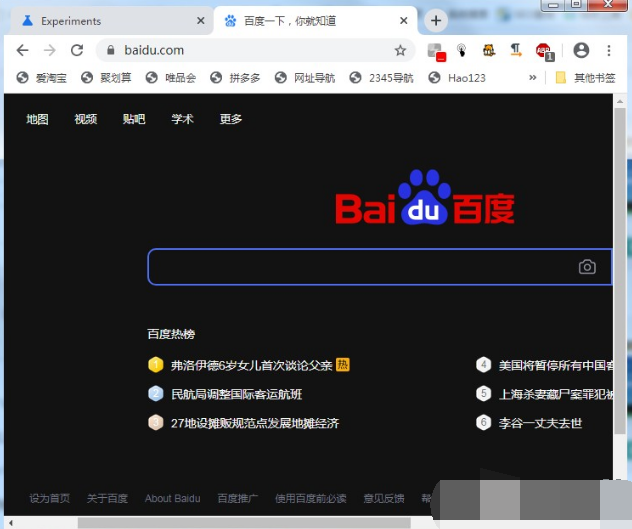The width and height of the screenshot is (632, 529).
Task: Open Chrome's three-dot menu
Action: [x=609, y=50]
